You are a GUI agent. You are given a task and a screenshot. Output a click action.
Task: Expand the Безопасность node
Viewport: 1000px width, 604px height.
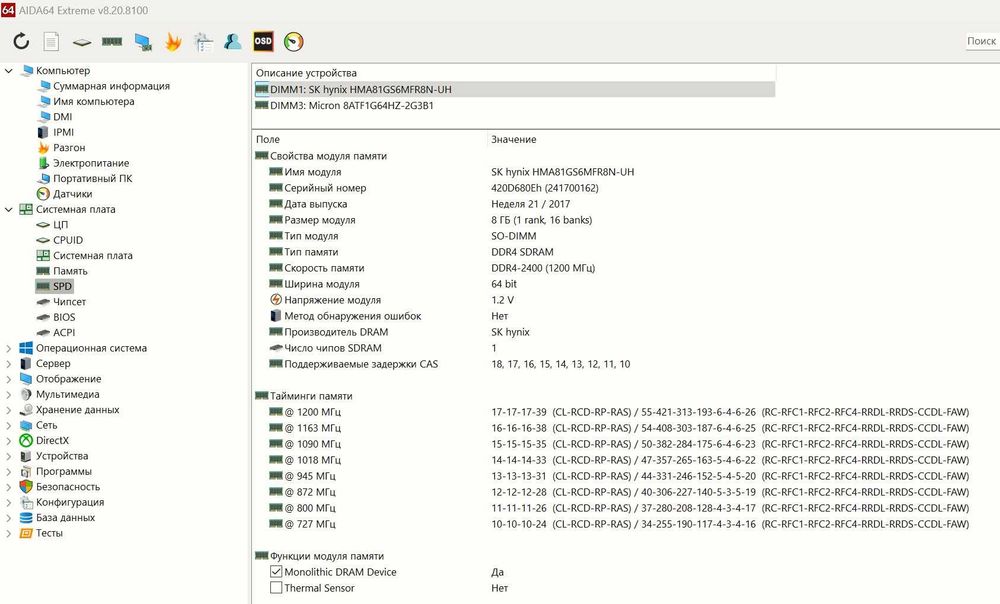(x=9, y=487)
